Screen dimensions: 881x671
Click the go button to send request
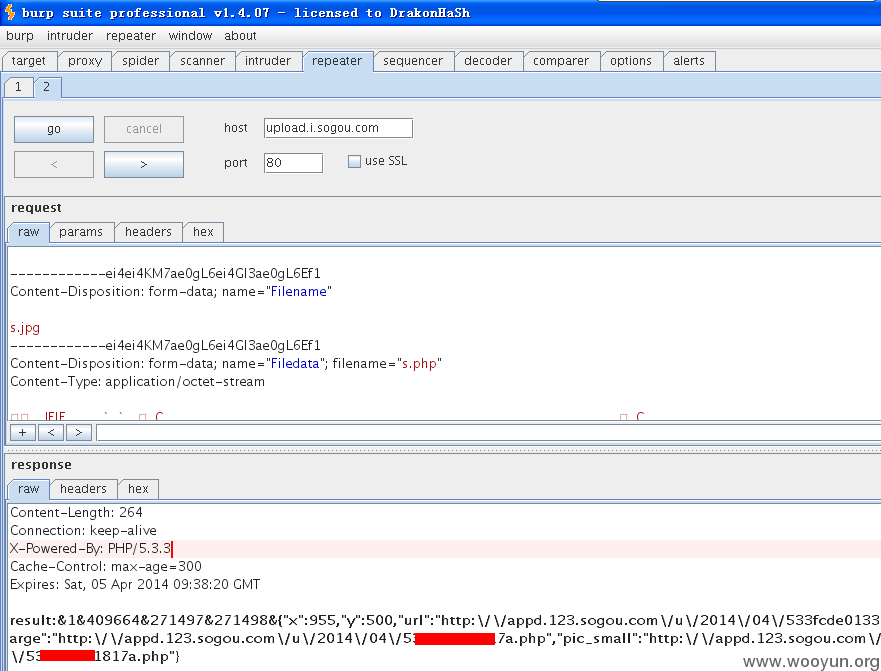(54, 129)
